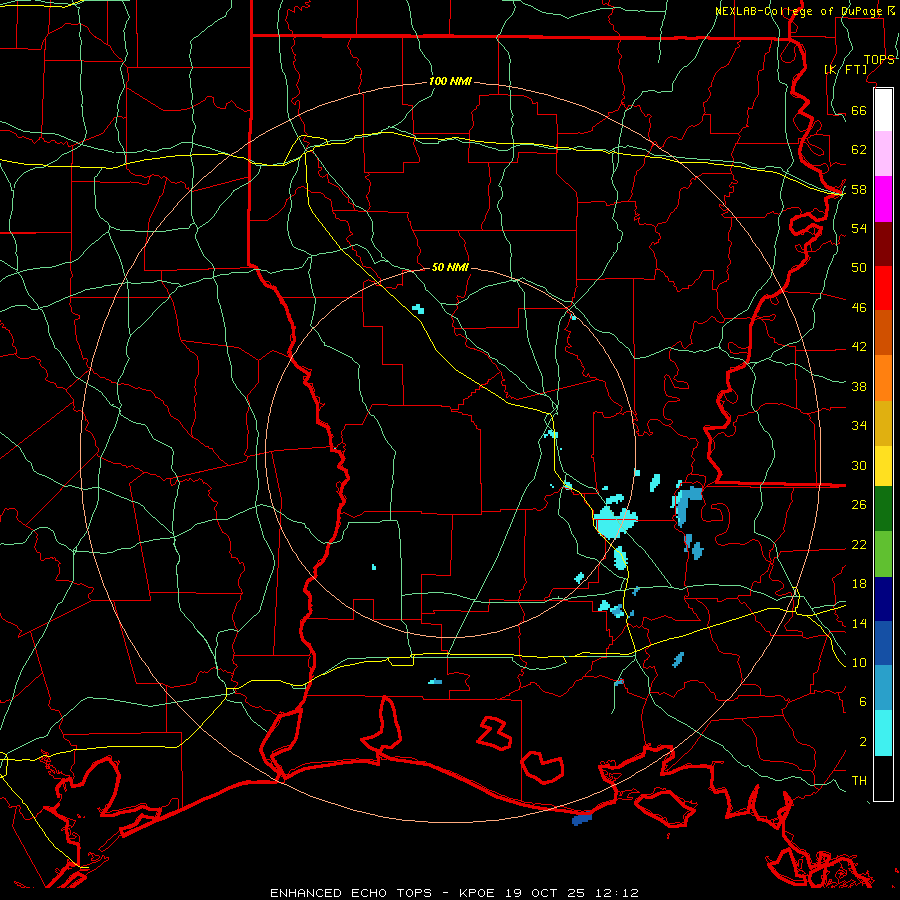The image size is (900, 900).
Task: Click the magenta 58 kft legend swatch
Action: tap(883, 199)
